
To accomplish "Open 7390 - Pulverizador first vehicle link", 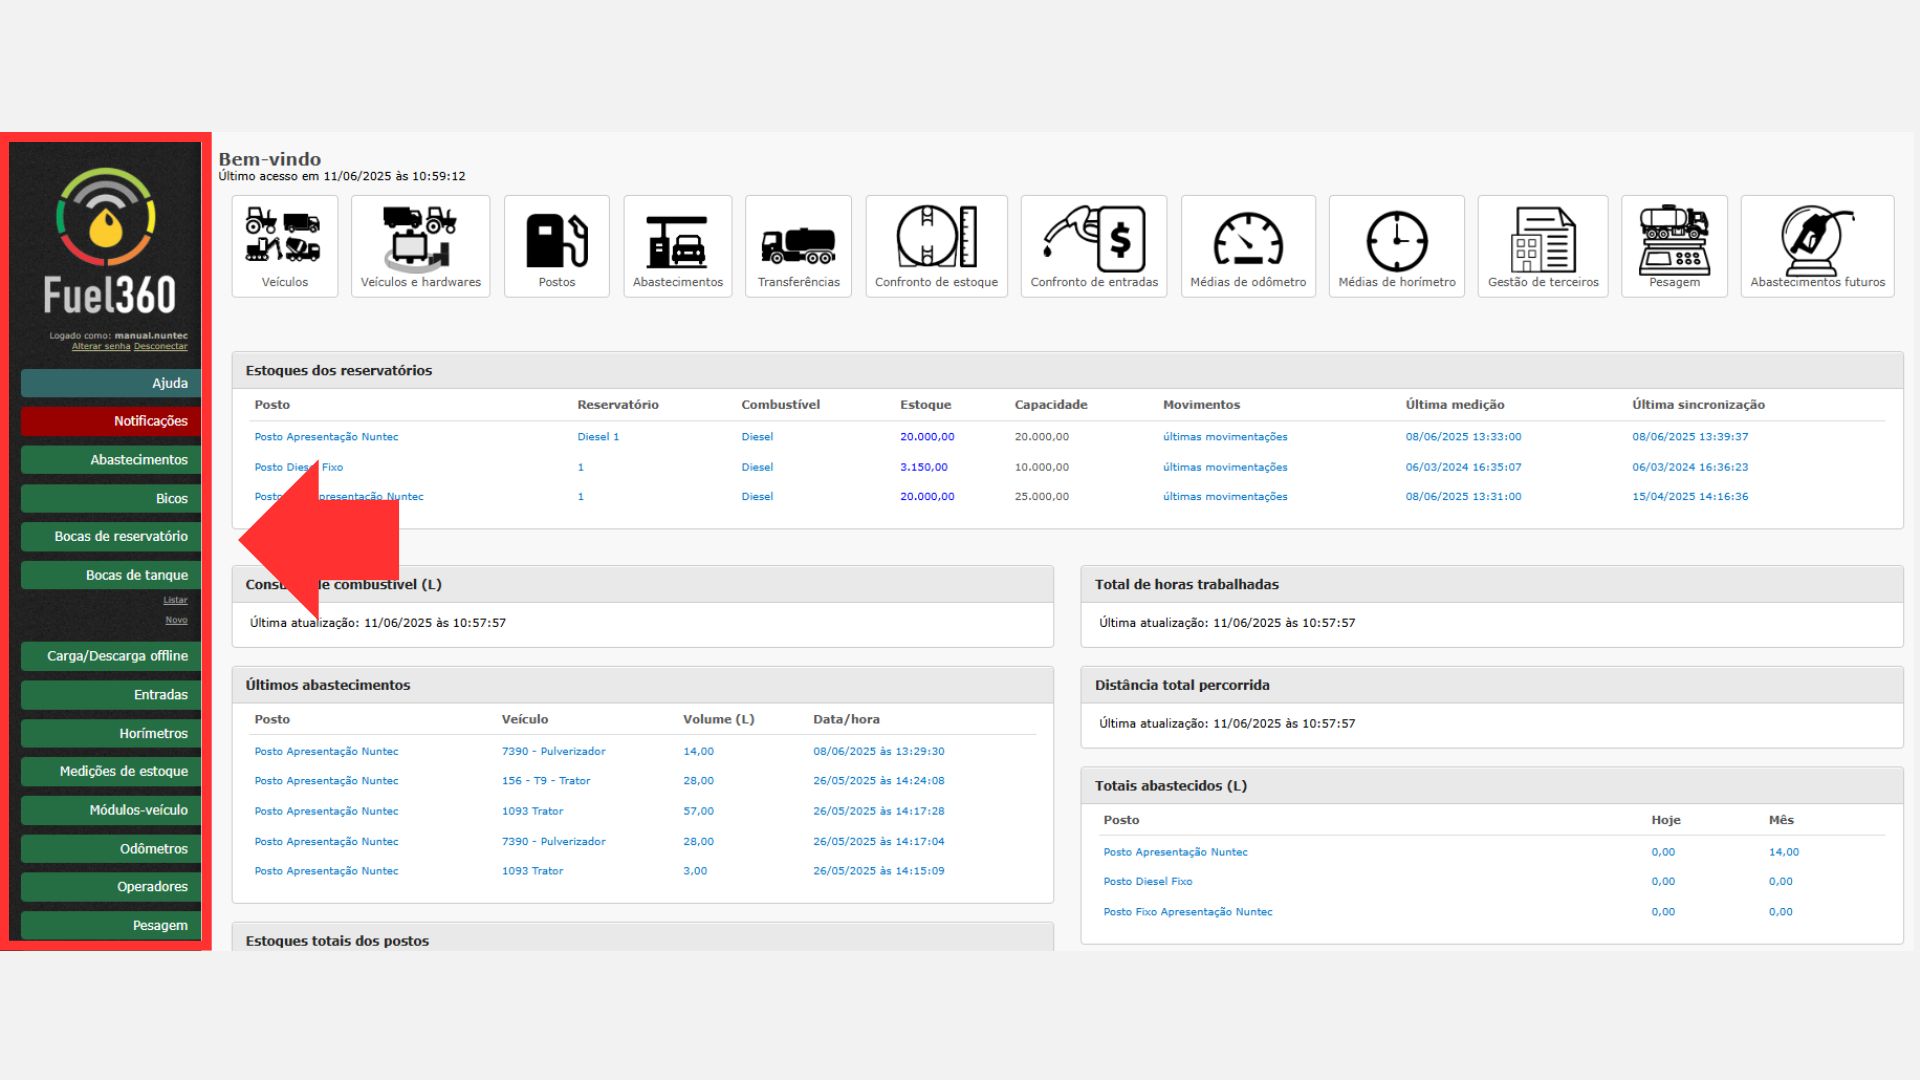I will (553, 751).
